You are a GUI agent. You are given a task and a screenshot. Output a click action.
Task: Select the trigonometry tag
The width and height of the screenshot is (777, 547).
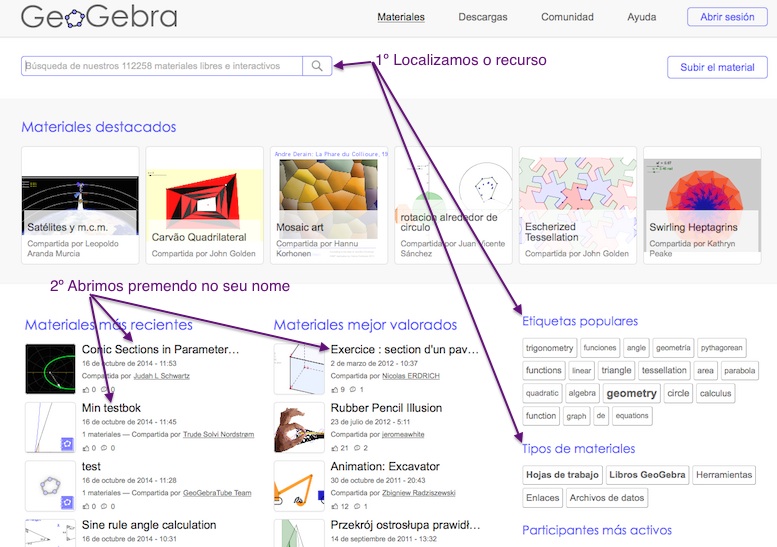tap(550, 348)
